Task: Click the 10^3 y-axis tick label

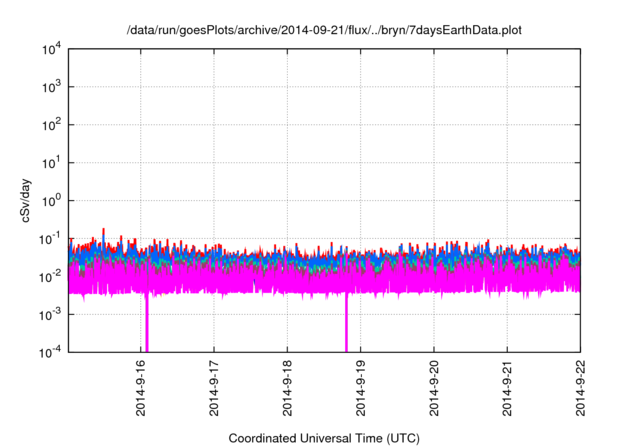Action: pyautogui.click(x=51, y=87)
